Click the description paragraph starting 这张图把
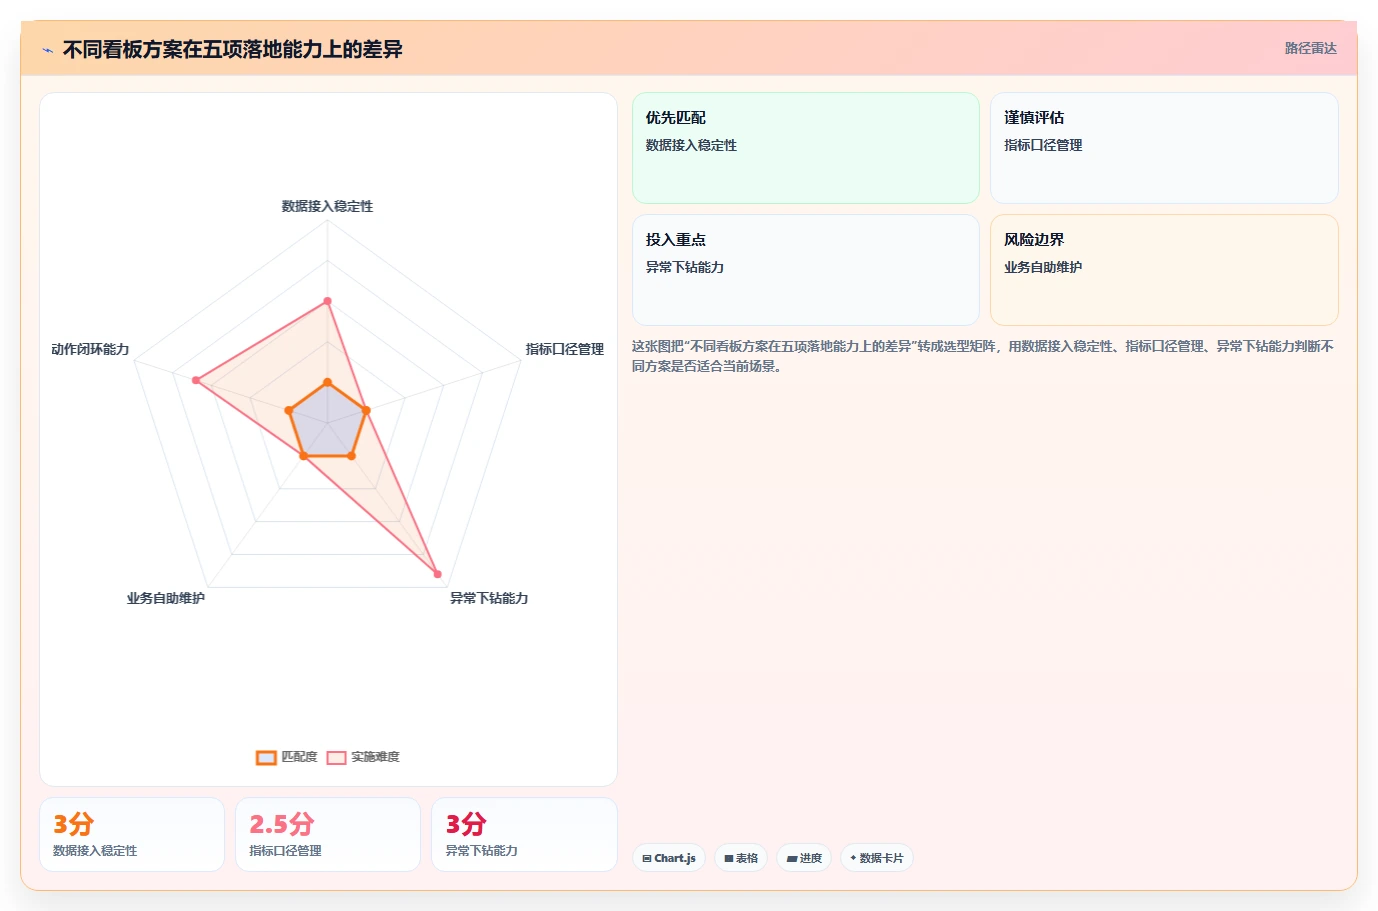This screenshot has height=911, width=1378. point(983,356)
